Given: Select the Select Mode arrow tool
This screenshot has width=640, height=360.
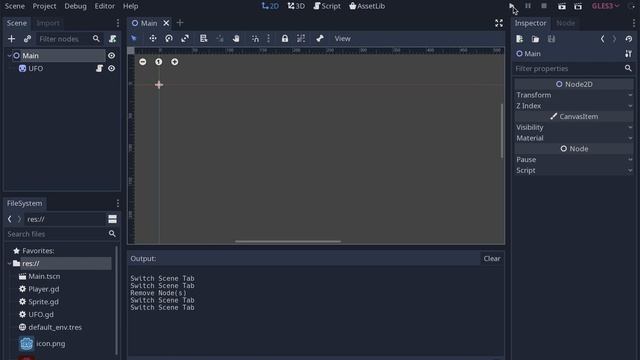Looking at the screenshot, I should point(134,39).
